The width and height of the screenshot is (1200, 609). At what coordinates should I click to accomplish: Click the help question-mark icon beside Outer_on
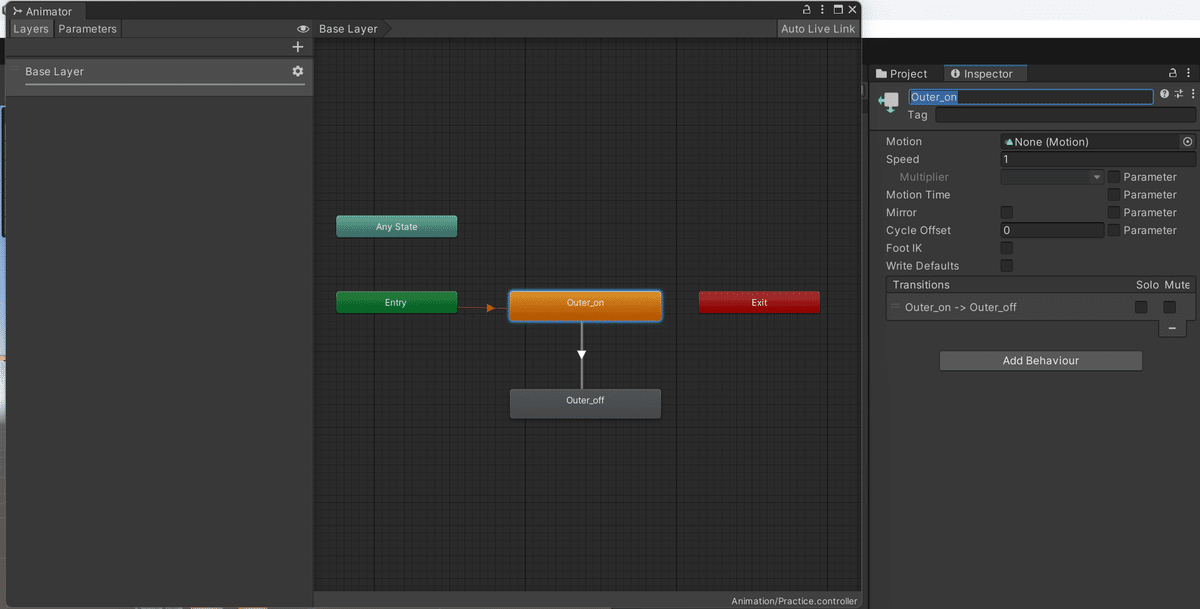[1163, 93]
